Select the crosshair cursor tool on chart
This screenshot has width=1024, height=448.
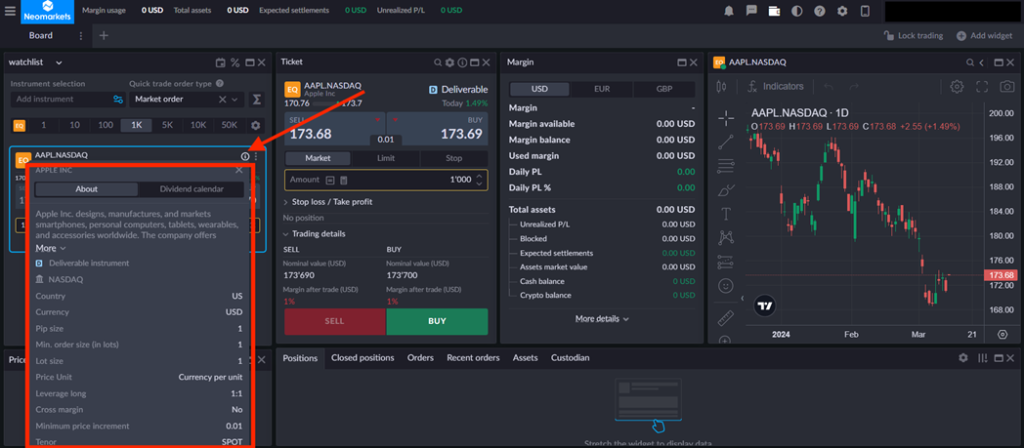click(726, 118)
